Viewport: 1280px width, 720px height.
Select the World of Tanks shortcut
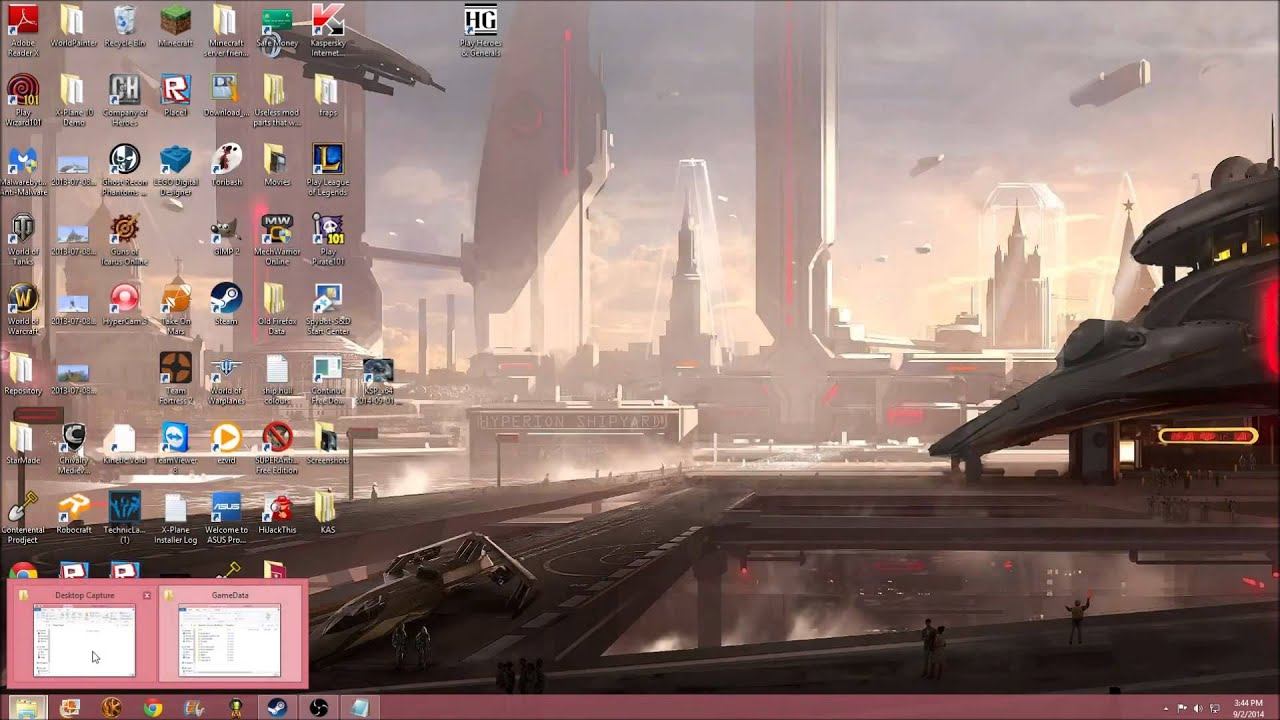click(x=23, y=240)
